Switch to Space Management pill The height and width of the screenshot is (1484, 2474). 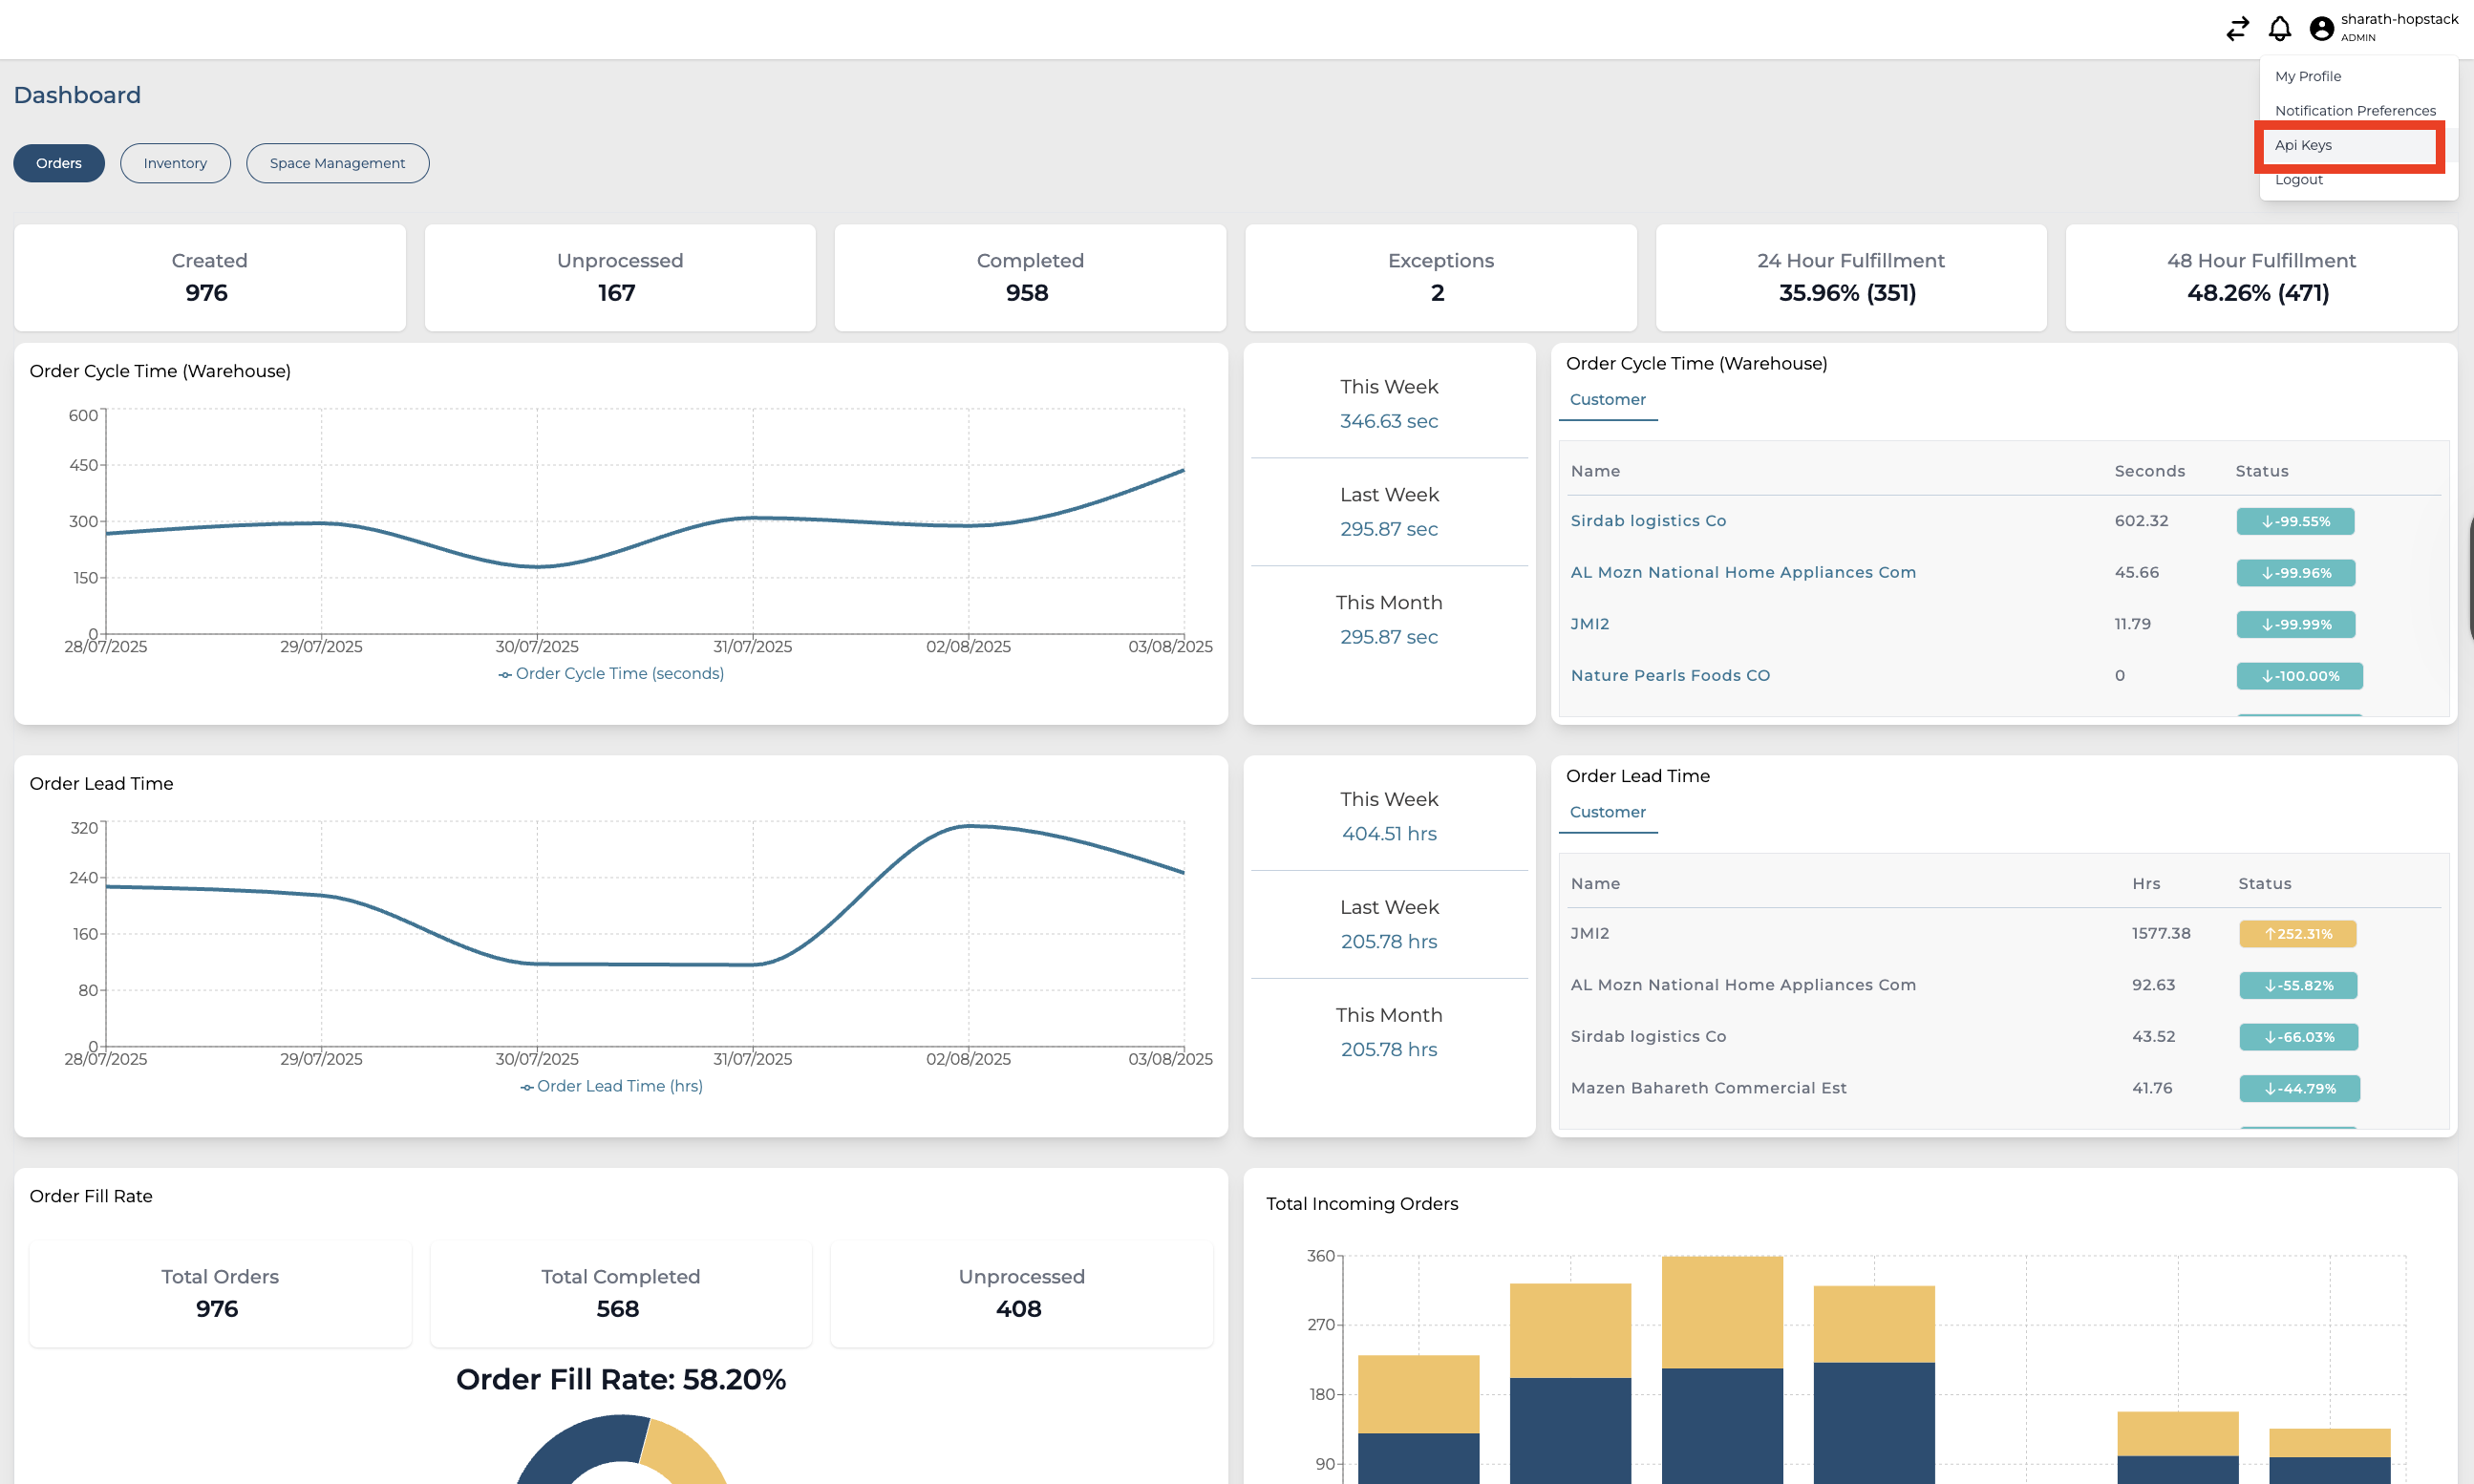[337, 163]
